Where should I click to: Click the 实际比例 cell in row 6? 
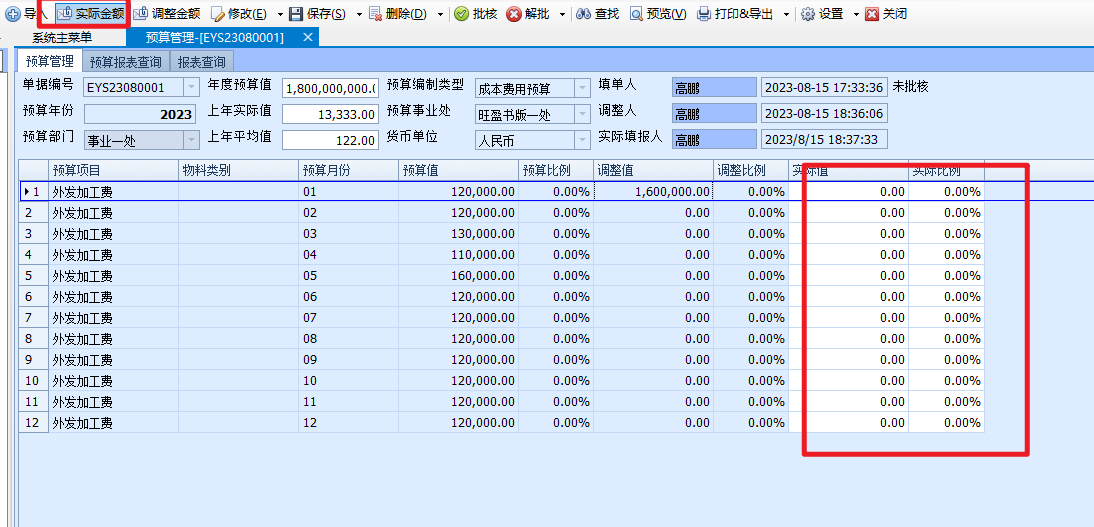tap(947, 296)
